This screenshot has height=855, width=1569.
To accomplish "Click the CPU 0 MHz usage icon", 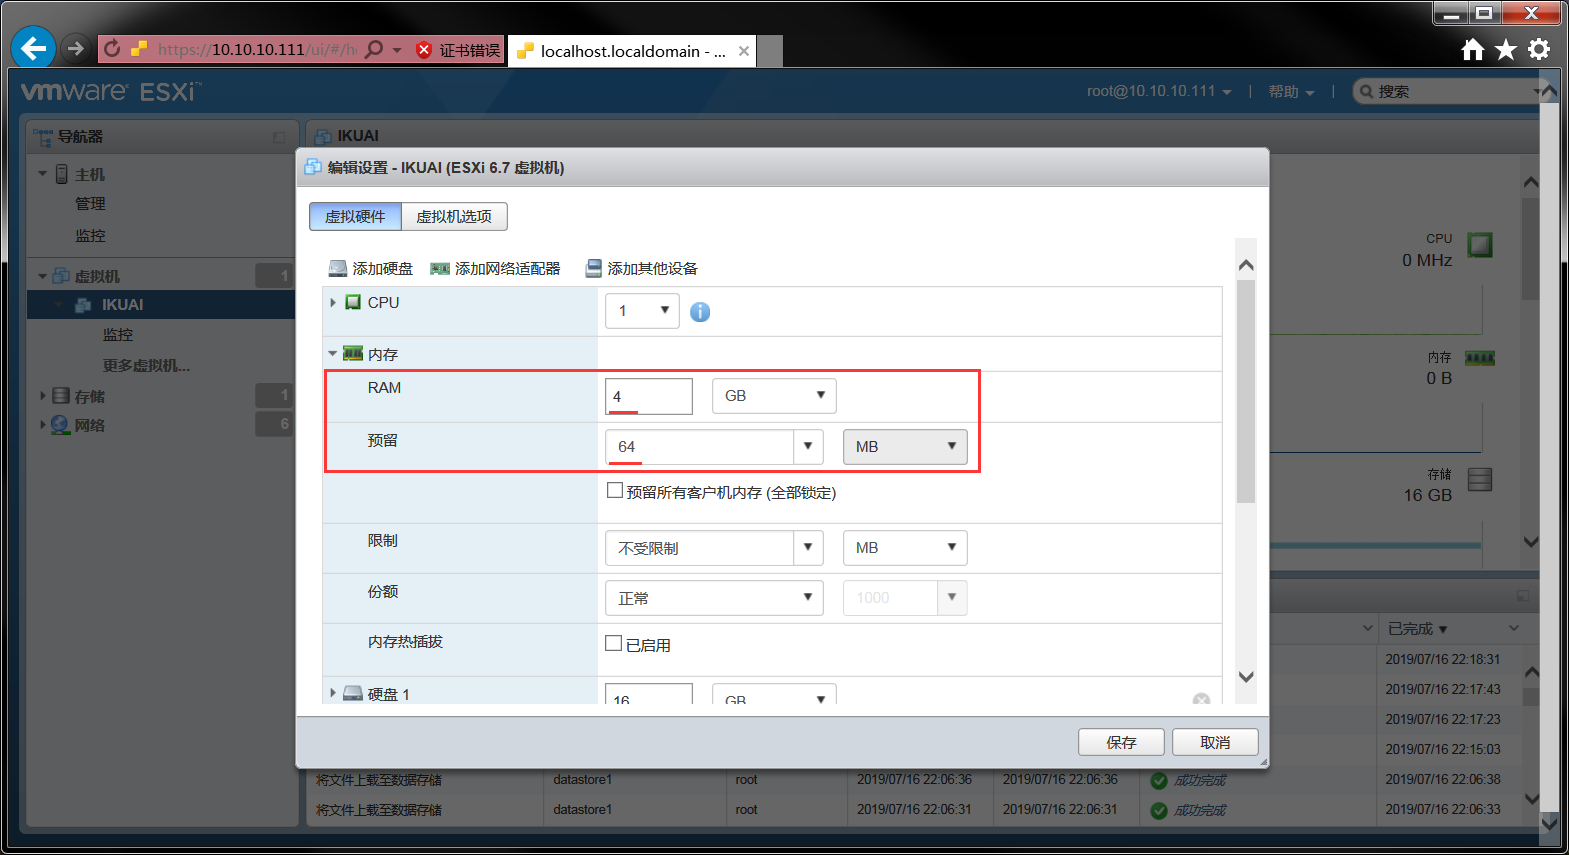I will tap(1480, 245).
